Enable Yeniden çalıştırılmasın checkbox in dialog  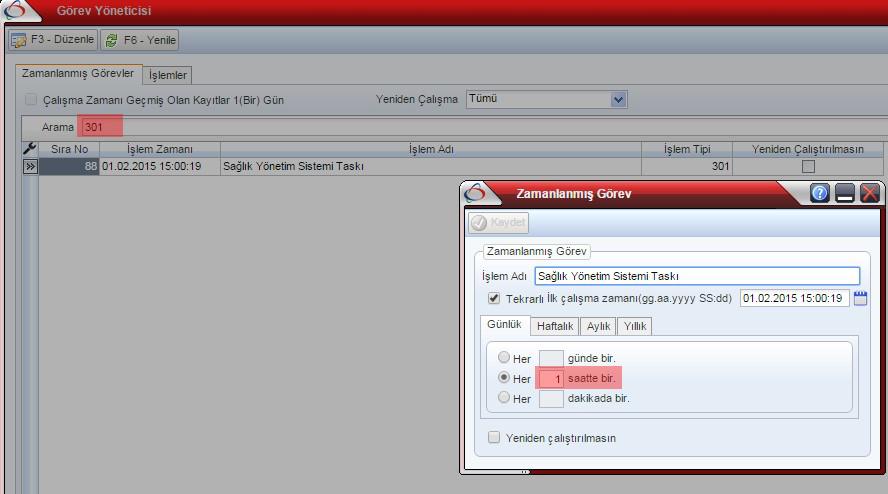pos(494,437)
